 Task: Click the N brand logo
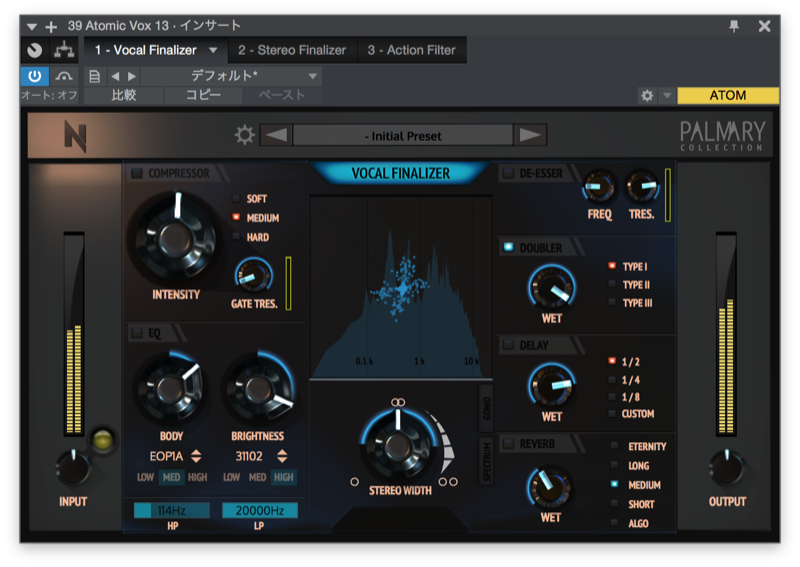pyautogui.click(x=75, y=136)
